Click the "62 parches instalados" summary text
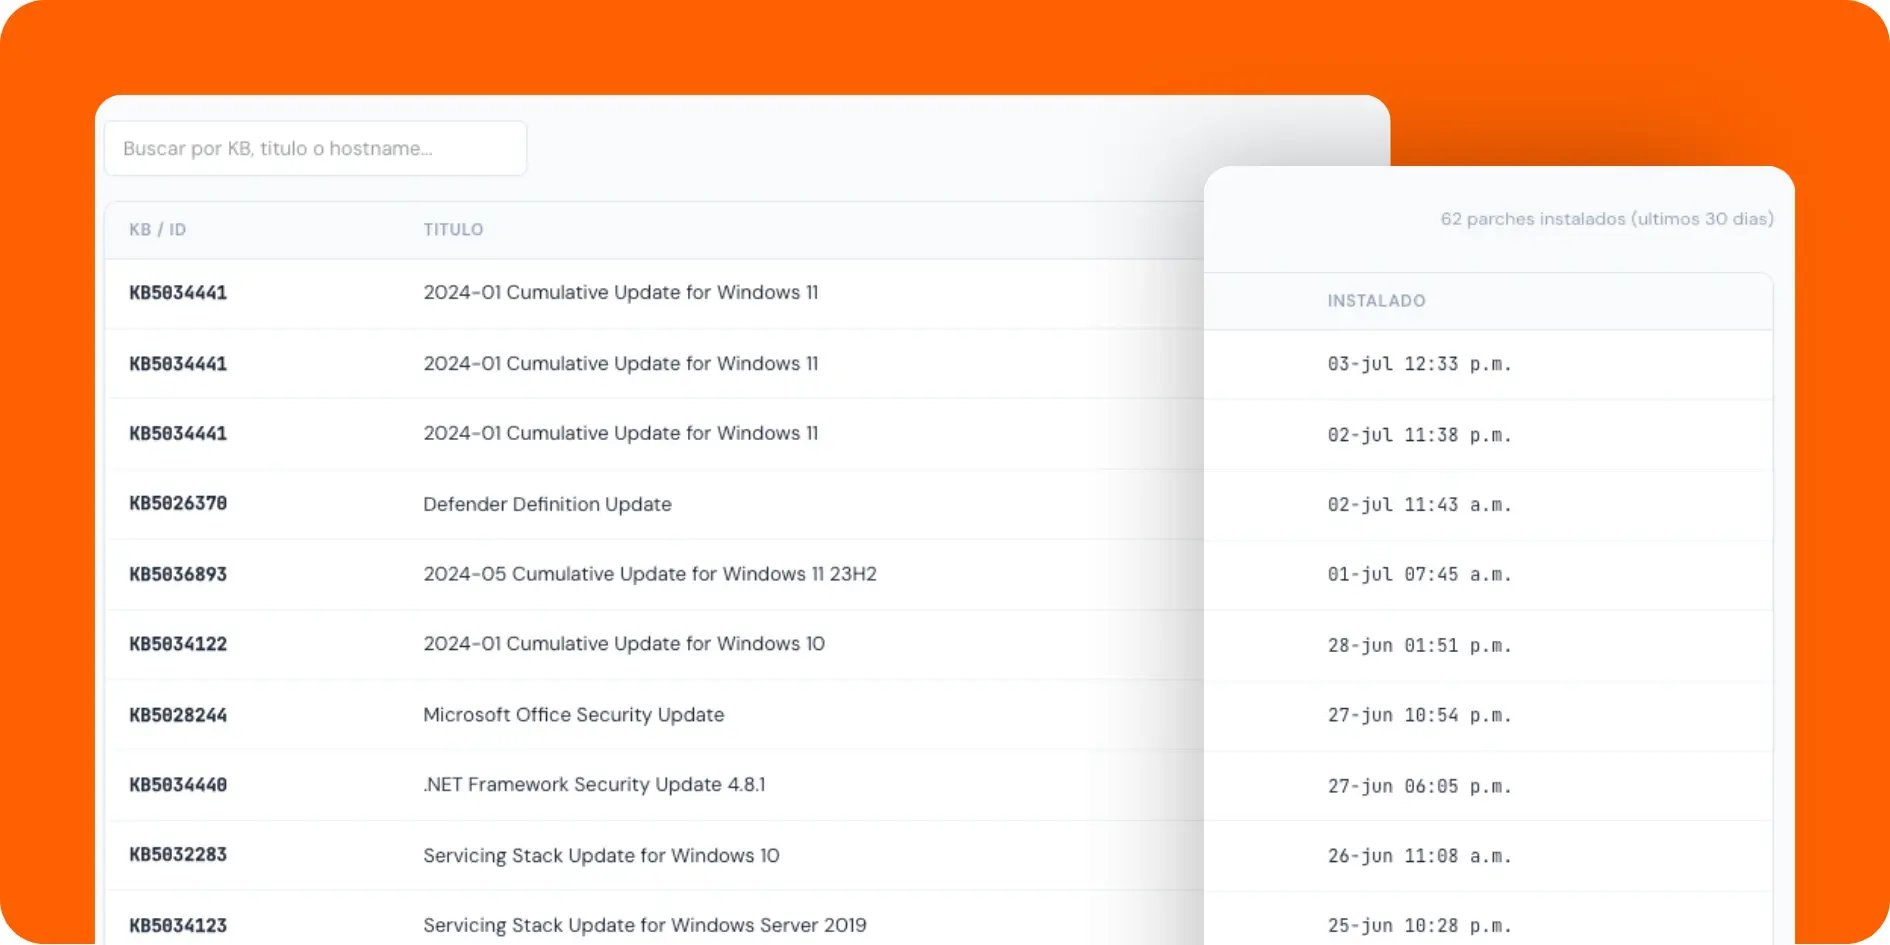 [x=1606, y=218]
